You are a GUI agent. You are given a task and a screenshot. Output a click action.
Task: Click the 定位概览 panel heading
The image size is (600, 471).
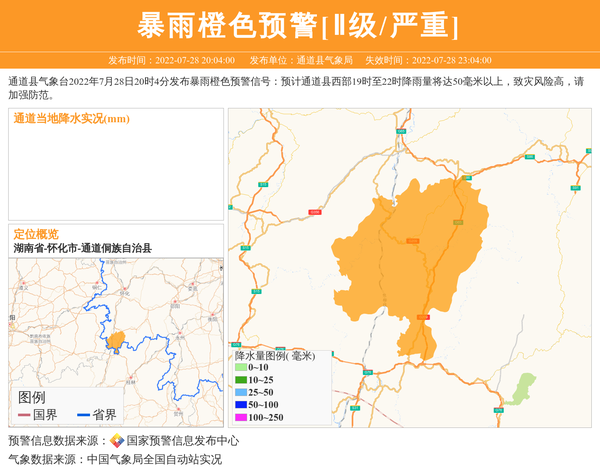36,233
